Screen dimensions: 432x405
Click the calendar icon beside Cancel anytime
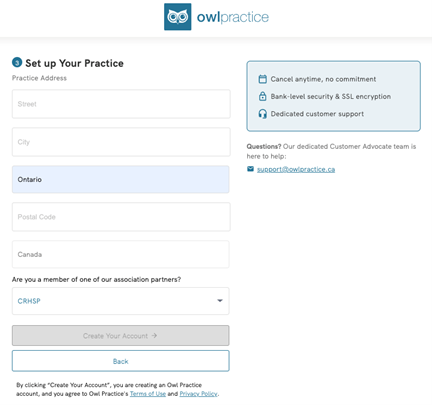(263, 79)
